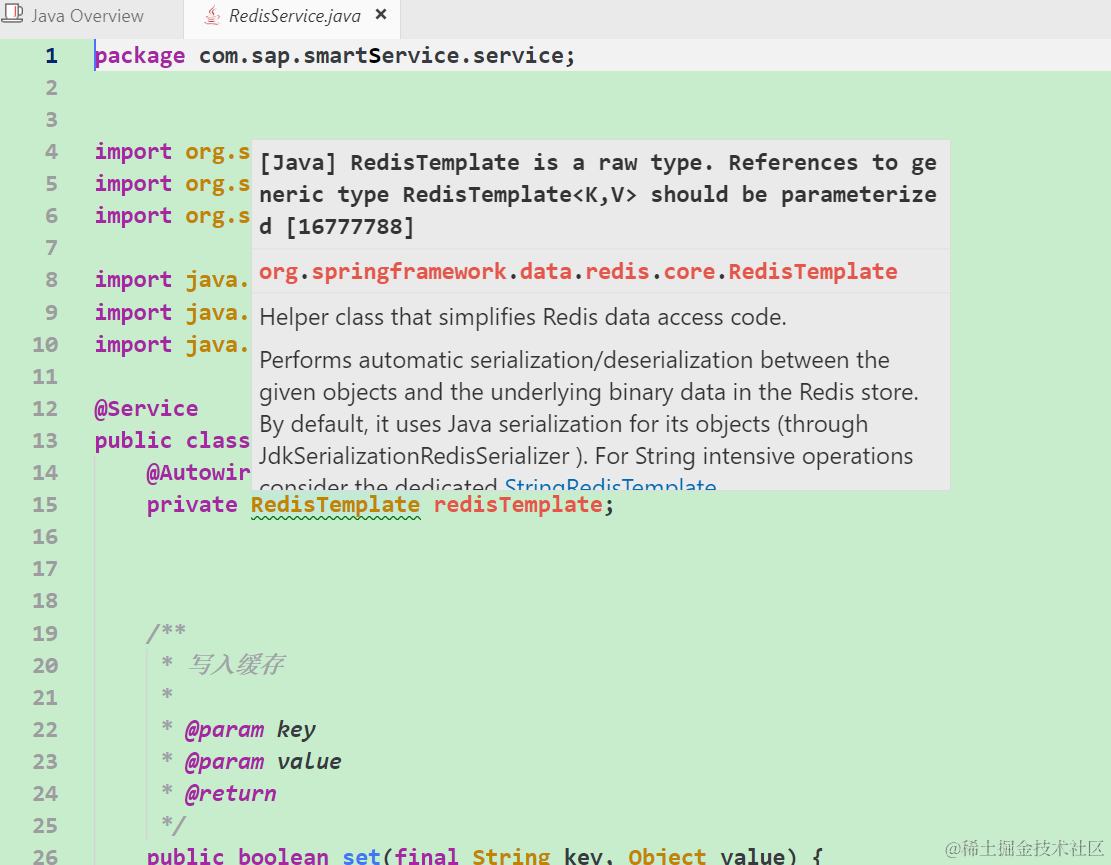
Task: Click the raw type warning message in tooltip
Action: [x=598, y=194]
